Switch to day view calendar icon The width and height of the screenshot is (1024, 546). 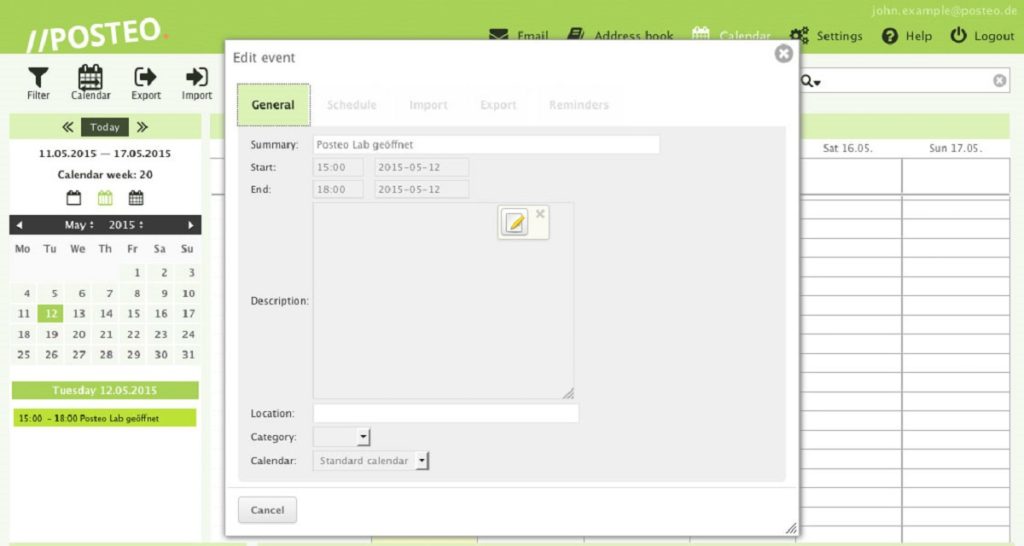click(74, 198)
